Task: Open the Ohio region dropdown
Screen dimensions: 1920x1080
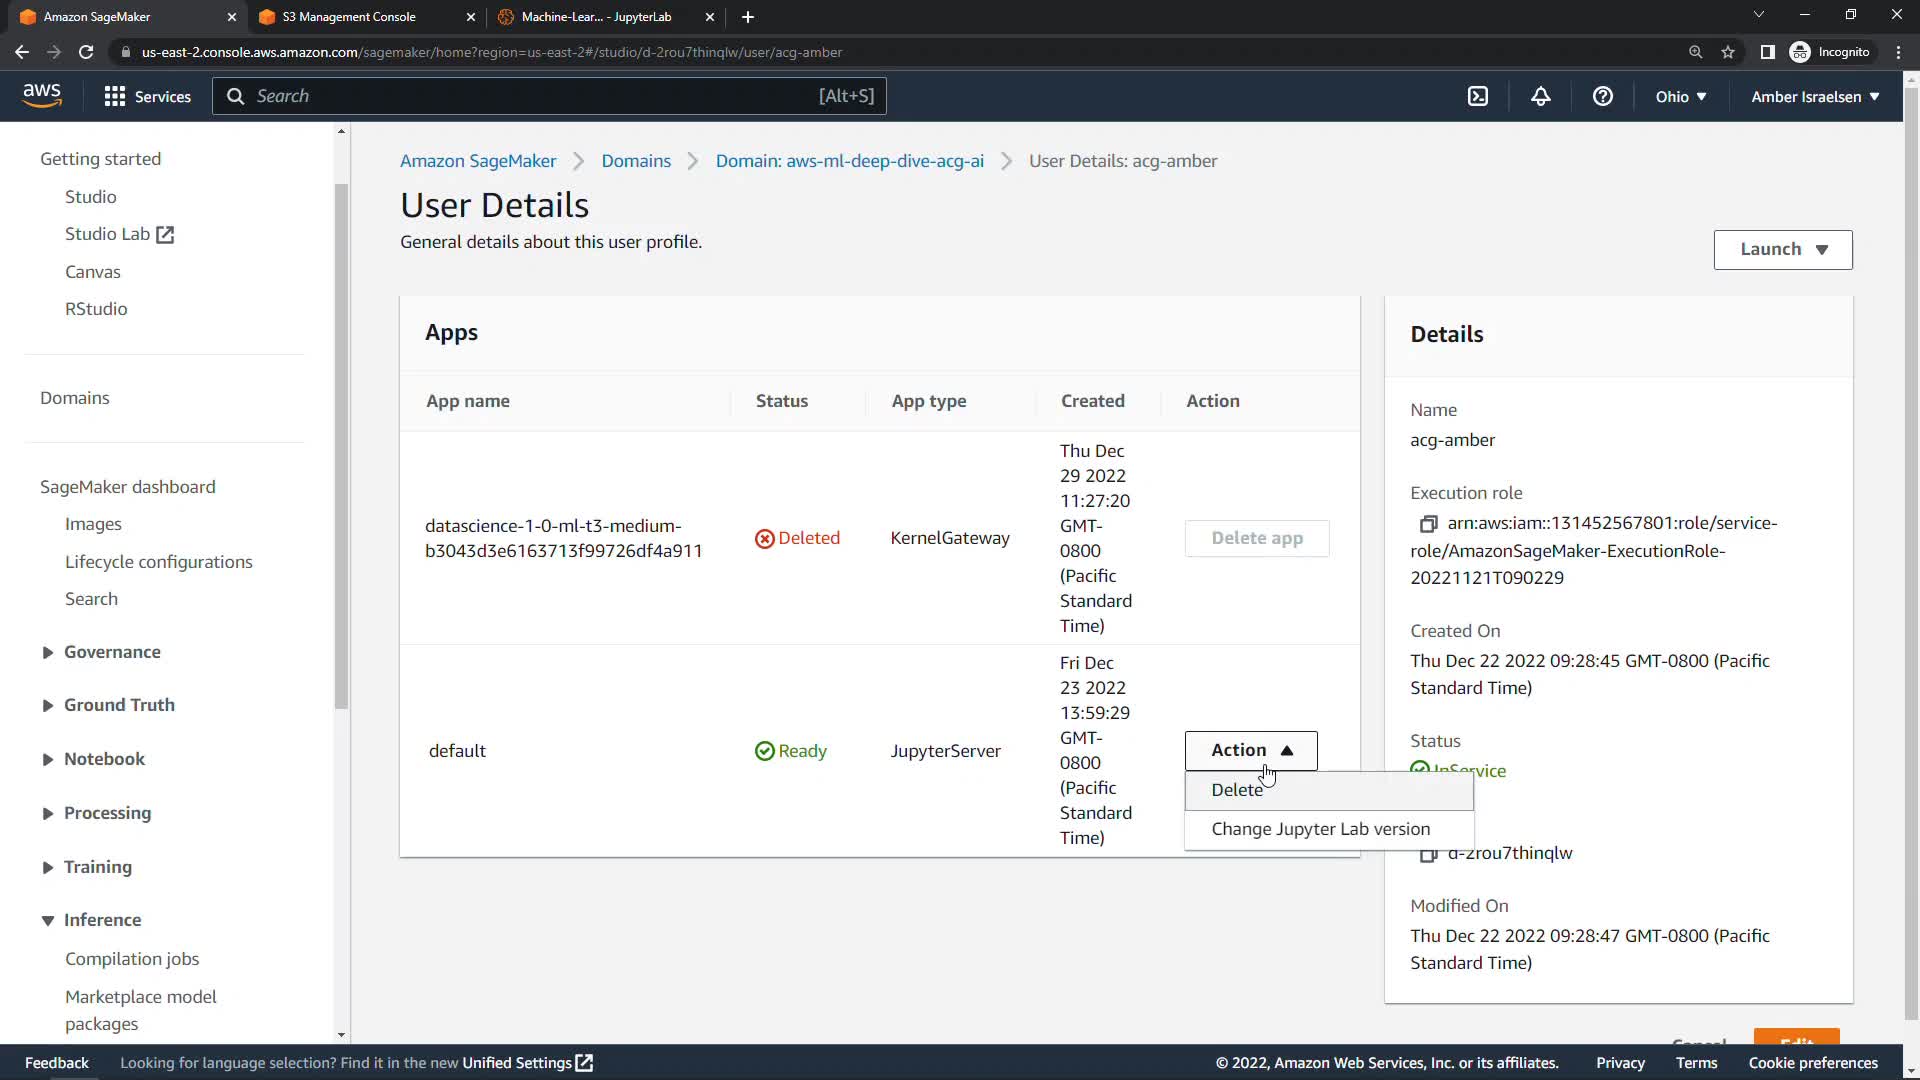Action: pyautogui.click(x=1680, y=96)
